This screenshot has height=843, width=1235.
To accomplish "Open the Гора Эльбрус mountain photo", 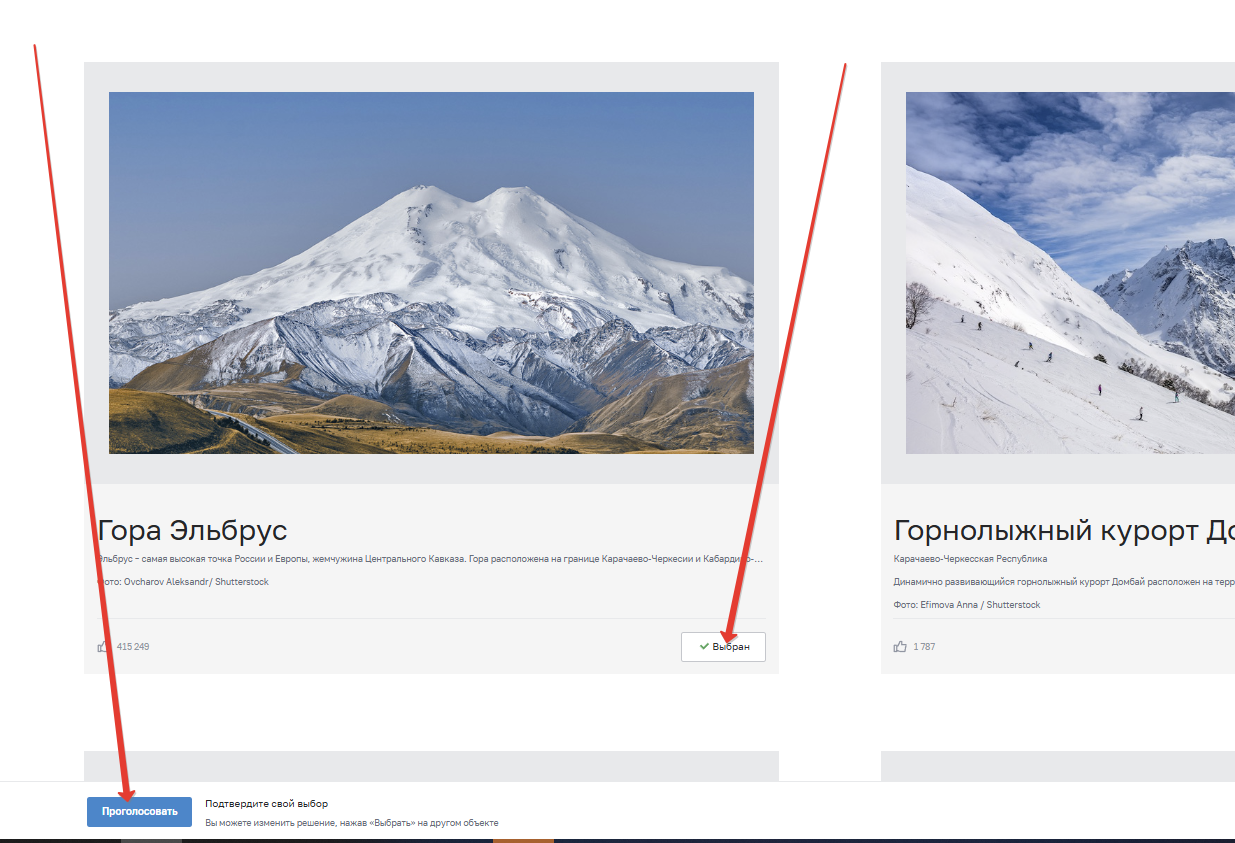I will coord(431,273).
